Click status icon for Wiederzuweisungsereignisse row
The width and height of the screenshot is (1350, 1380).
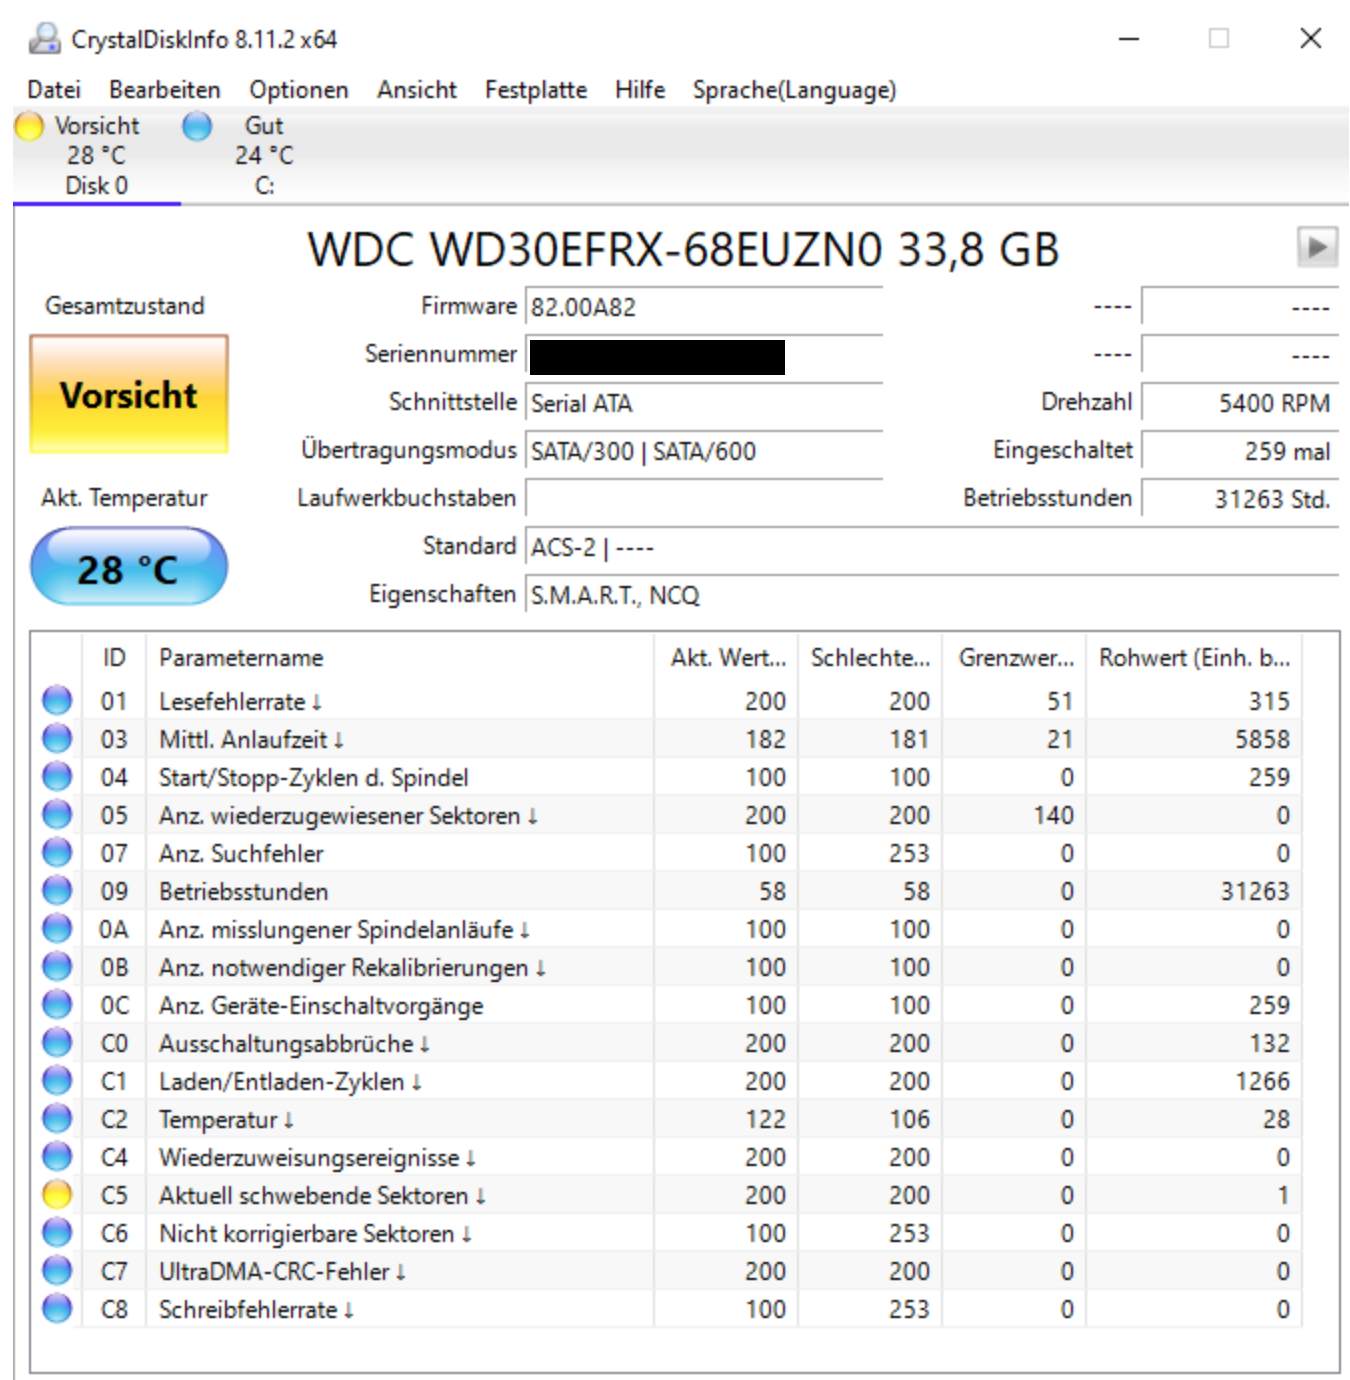[x=57, y=1156]
